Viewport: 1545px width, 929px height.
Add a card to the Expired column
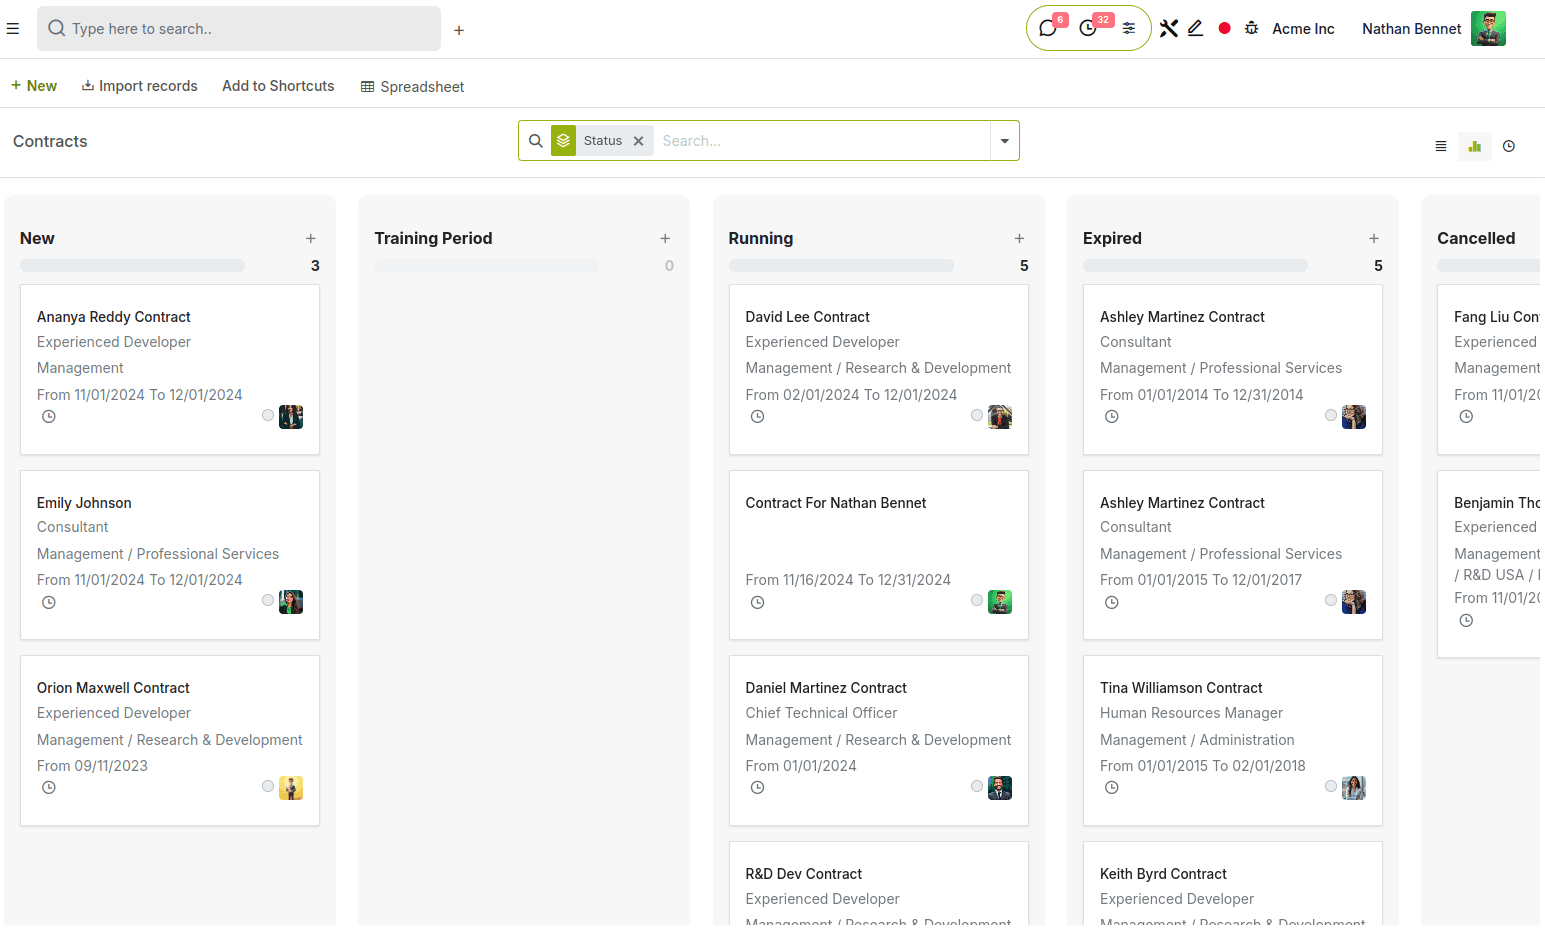tap(1374, 238)
